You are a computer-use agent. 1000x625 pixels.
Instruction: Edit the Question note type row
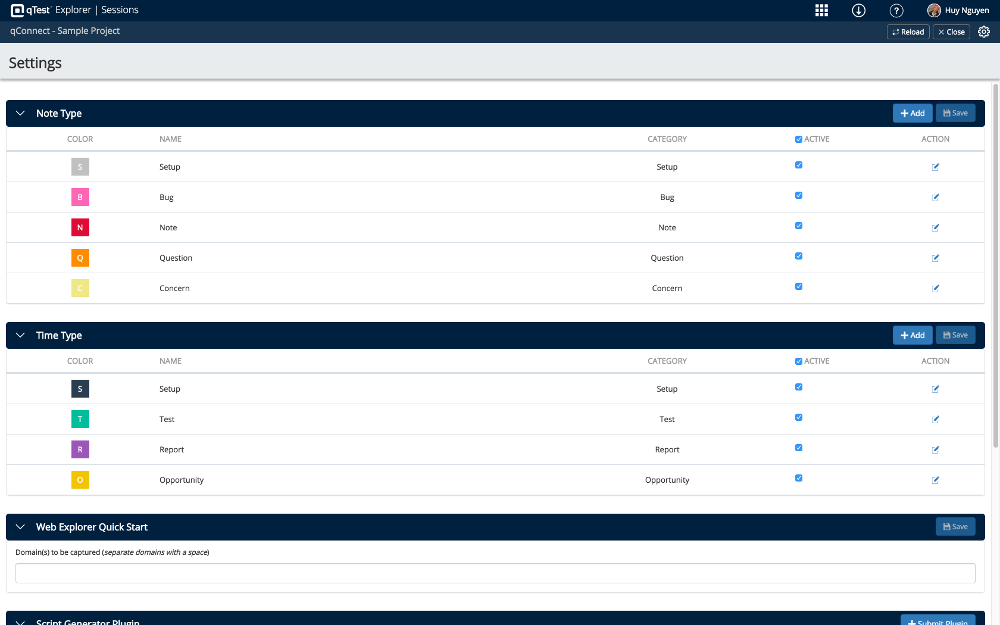pos(935,258)
